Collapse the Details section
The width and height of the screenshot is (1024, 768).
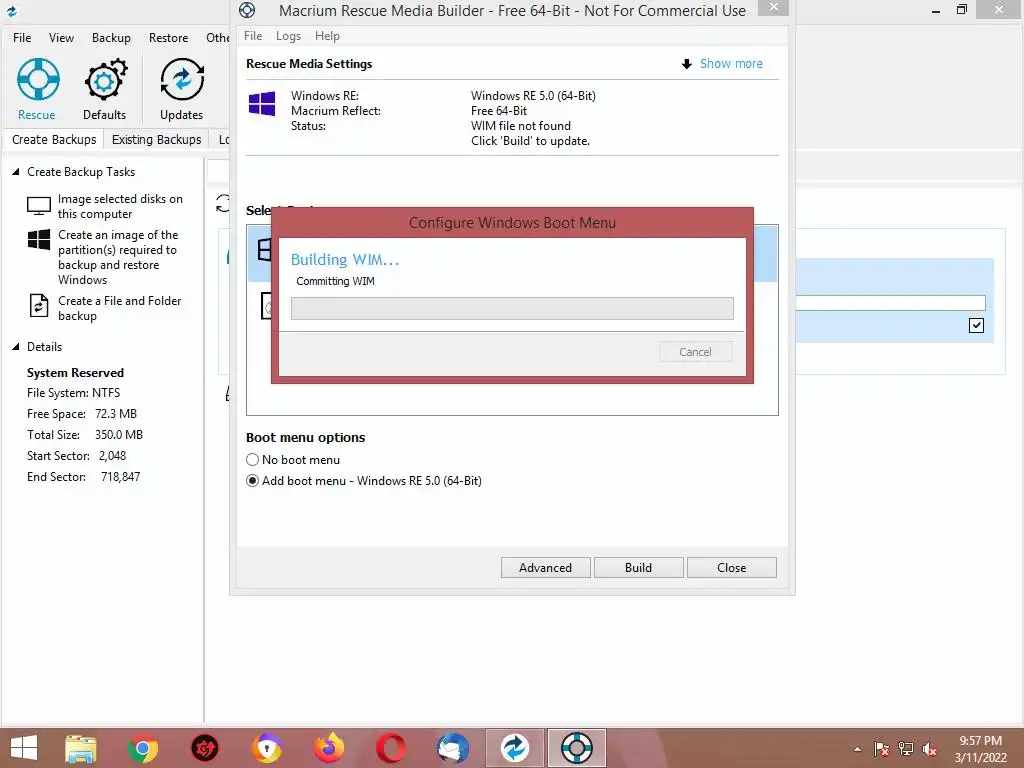[16, 347]
